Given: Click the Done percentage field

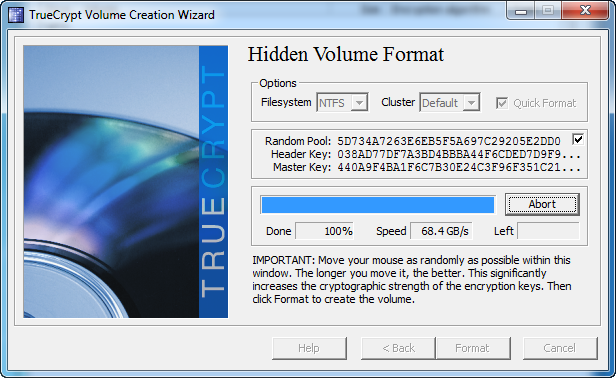Looking at the screenshot, I should tap(324, 231).
